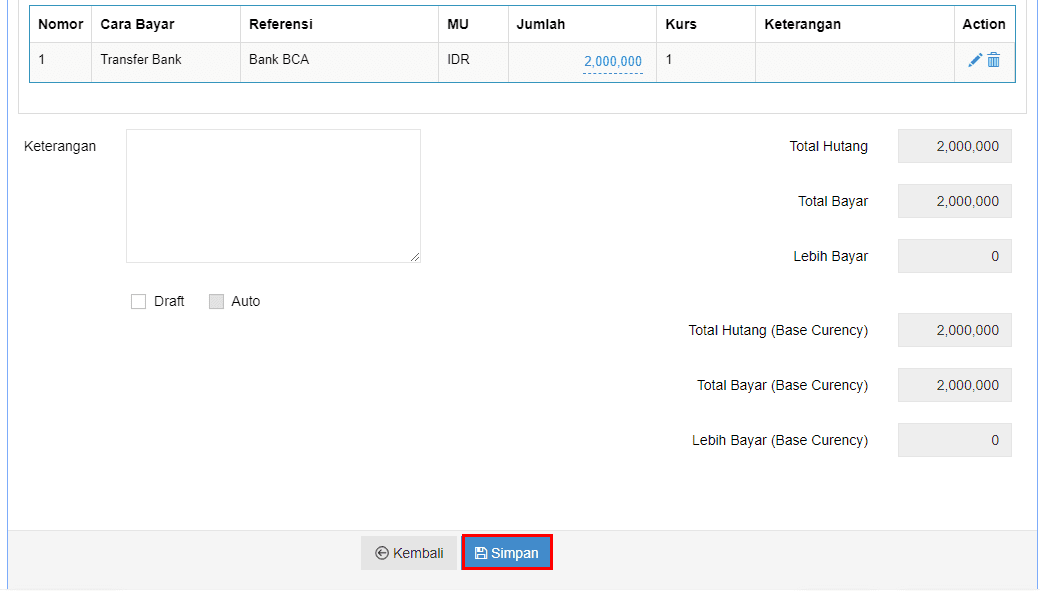Select Total Hutang (Base Curency) field
Image resolution: width=1040 pixels, height=591 pixels.
tap(954, 330)
